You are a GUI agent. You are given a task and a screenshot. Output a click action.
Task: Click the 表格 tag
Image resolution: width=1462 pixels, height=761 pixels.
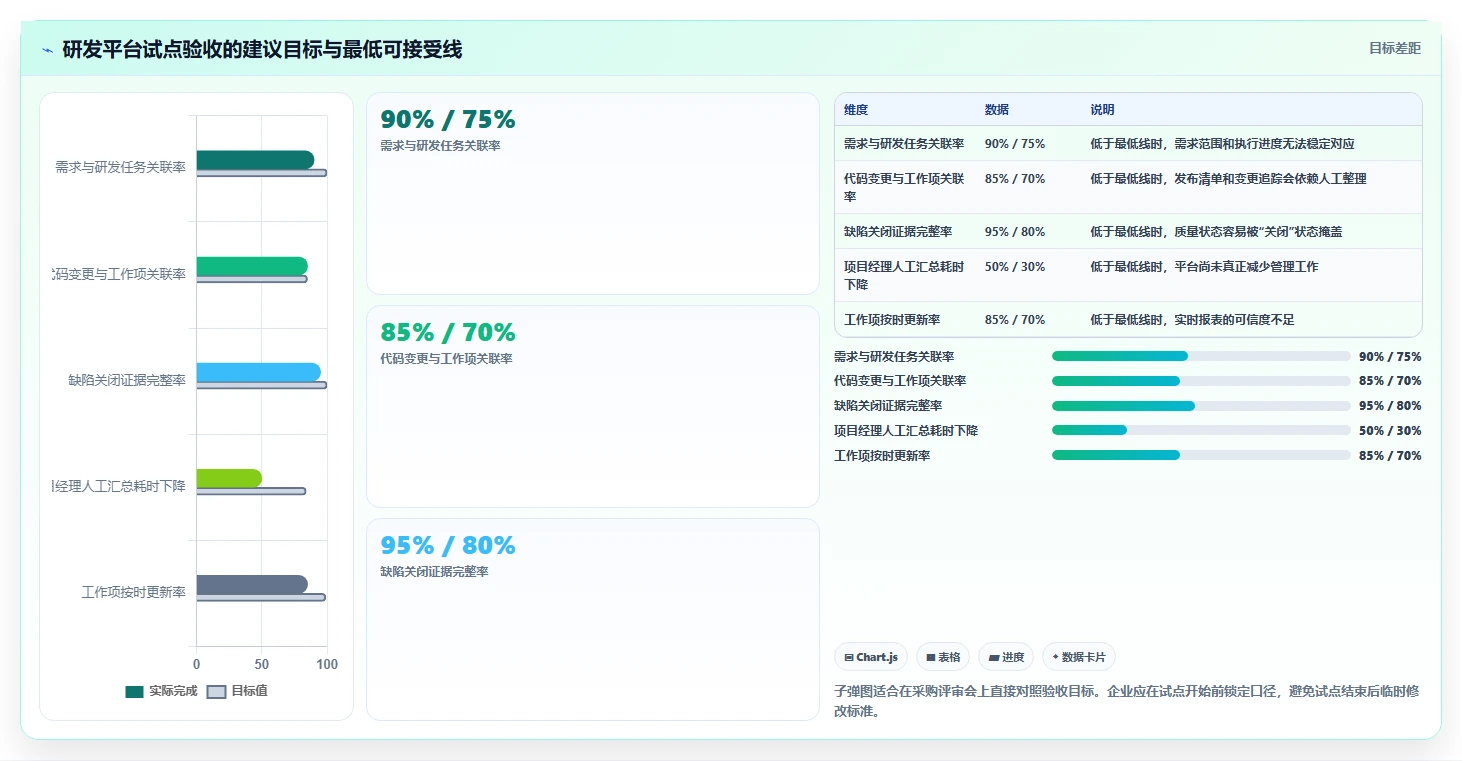943,657
